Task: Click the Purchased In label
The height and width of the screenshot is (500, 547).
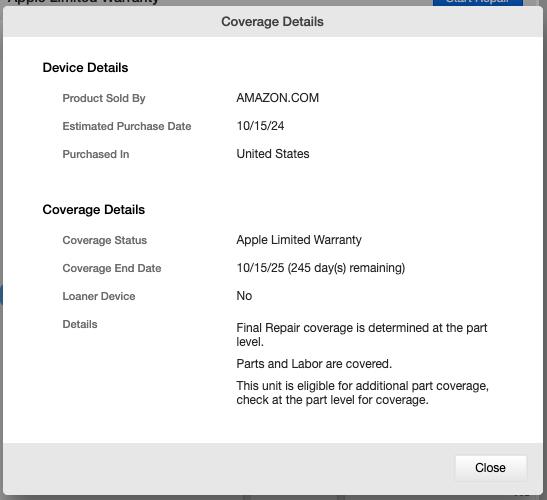Action: coord(96,154)
